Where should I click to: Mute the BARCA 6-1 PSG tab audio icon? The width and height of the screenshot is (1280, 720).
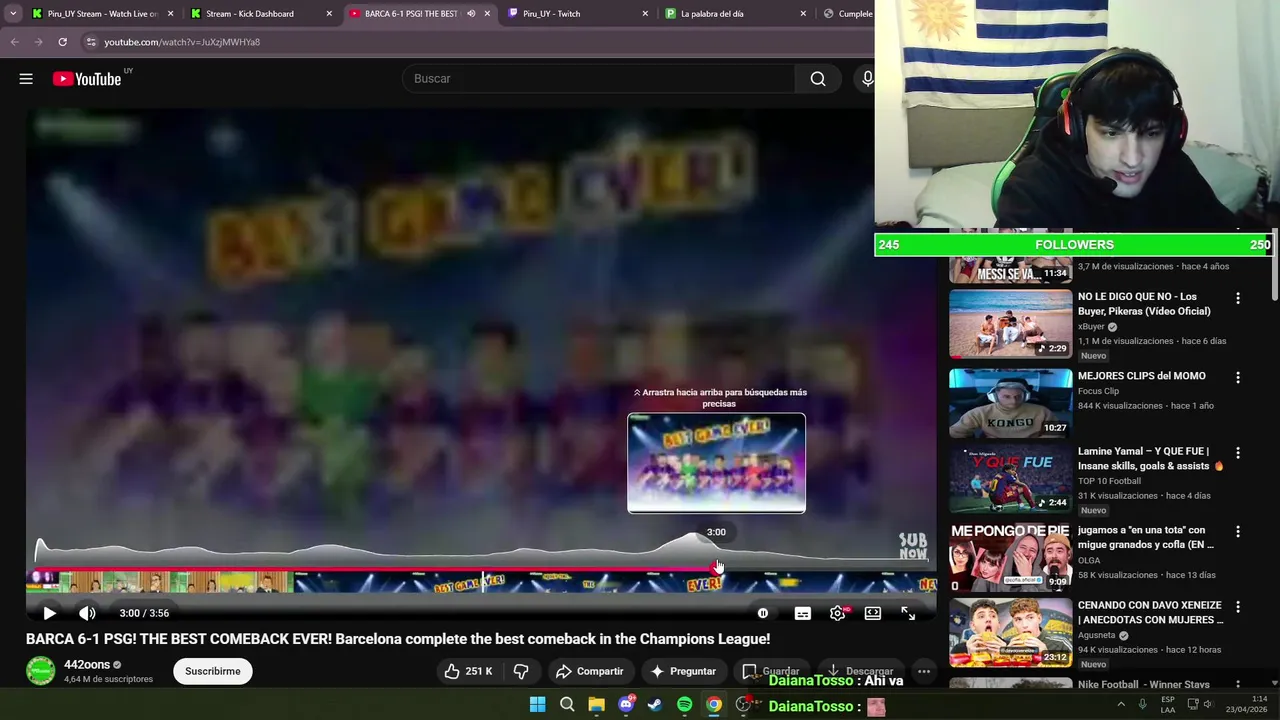pos(471,14)
